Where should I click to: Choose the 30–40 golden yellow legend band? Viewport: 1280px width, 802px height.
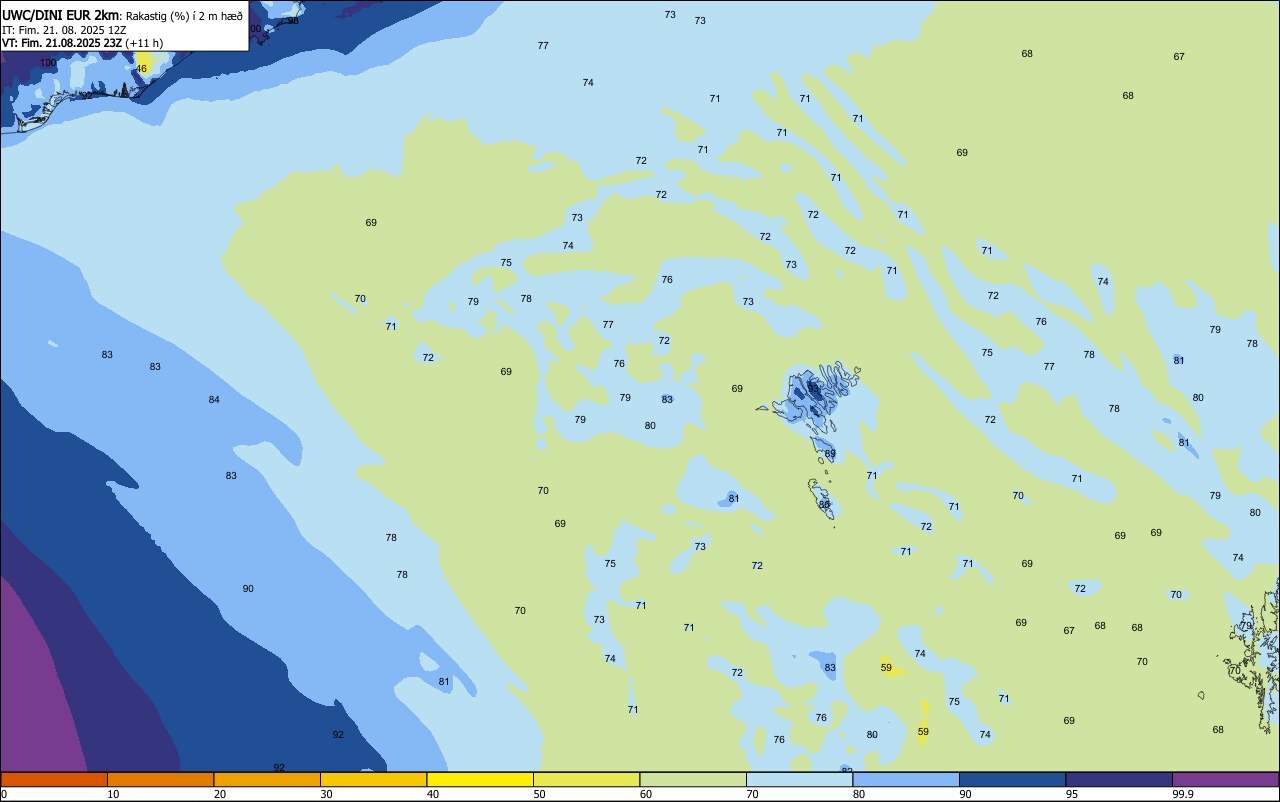tap(373, 779)
